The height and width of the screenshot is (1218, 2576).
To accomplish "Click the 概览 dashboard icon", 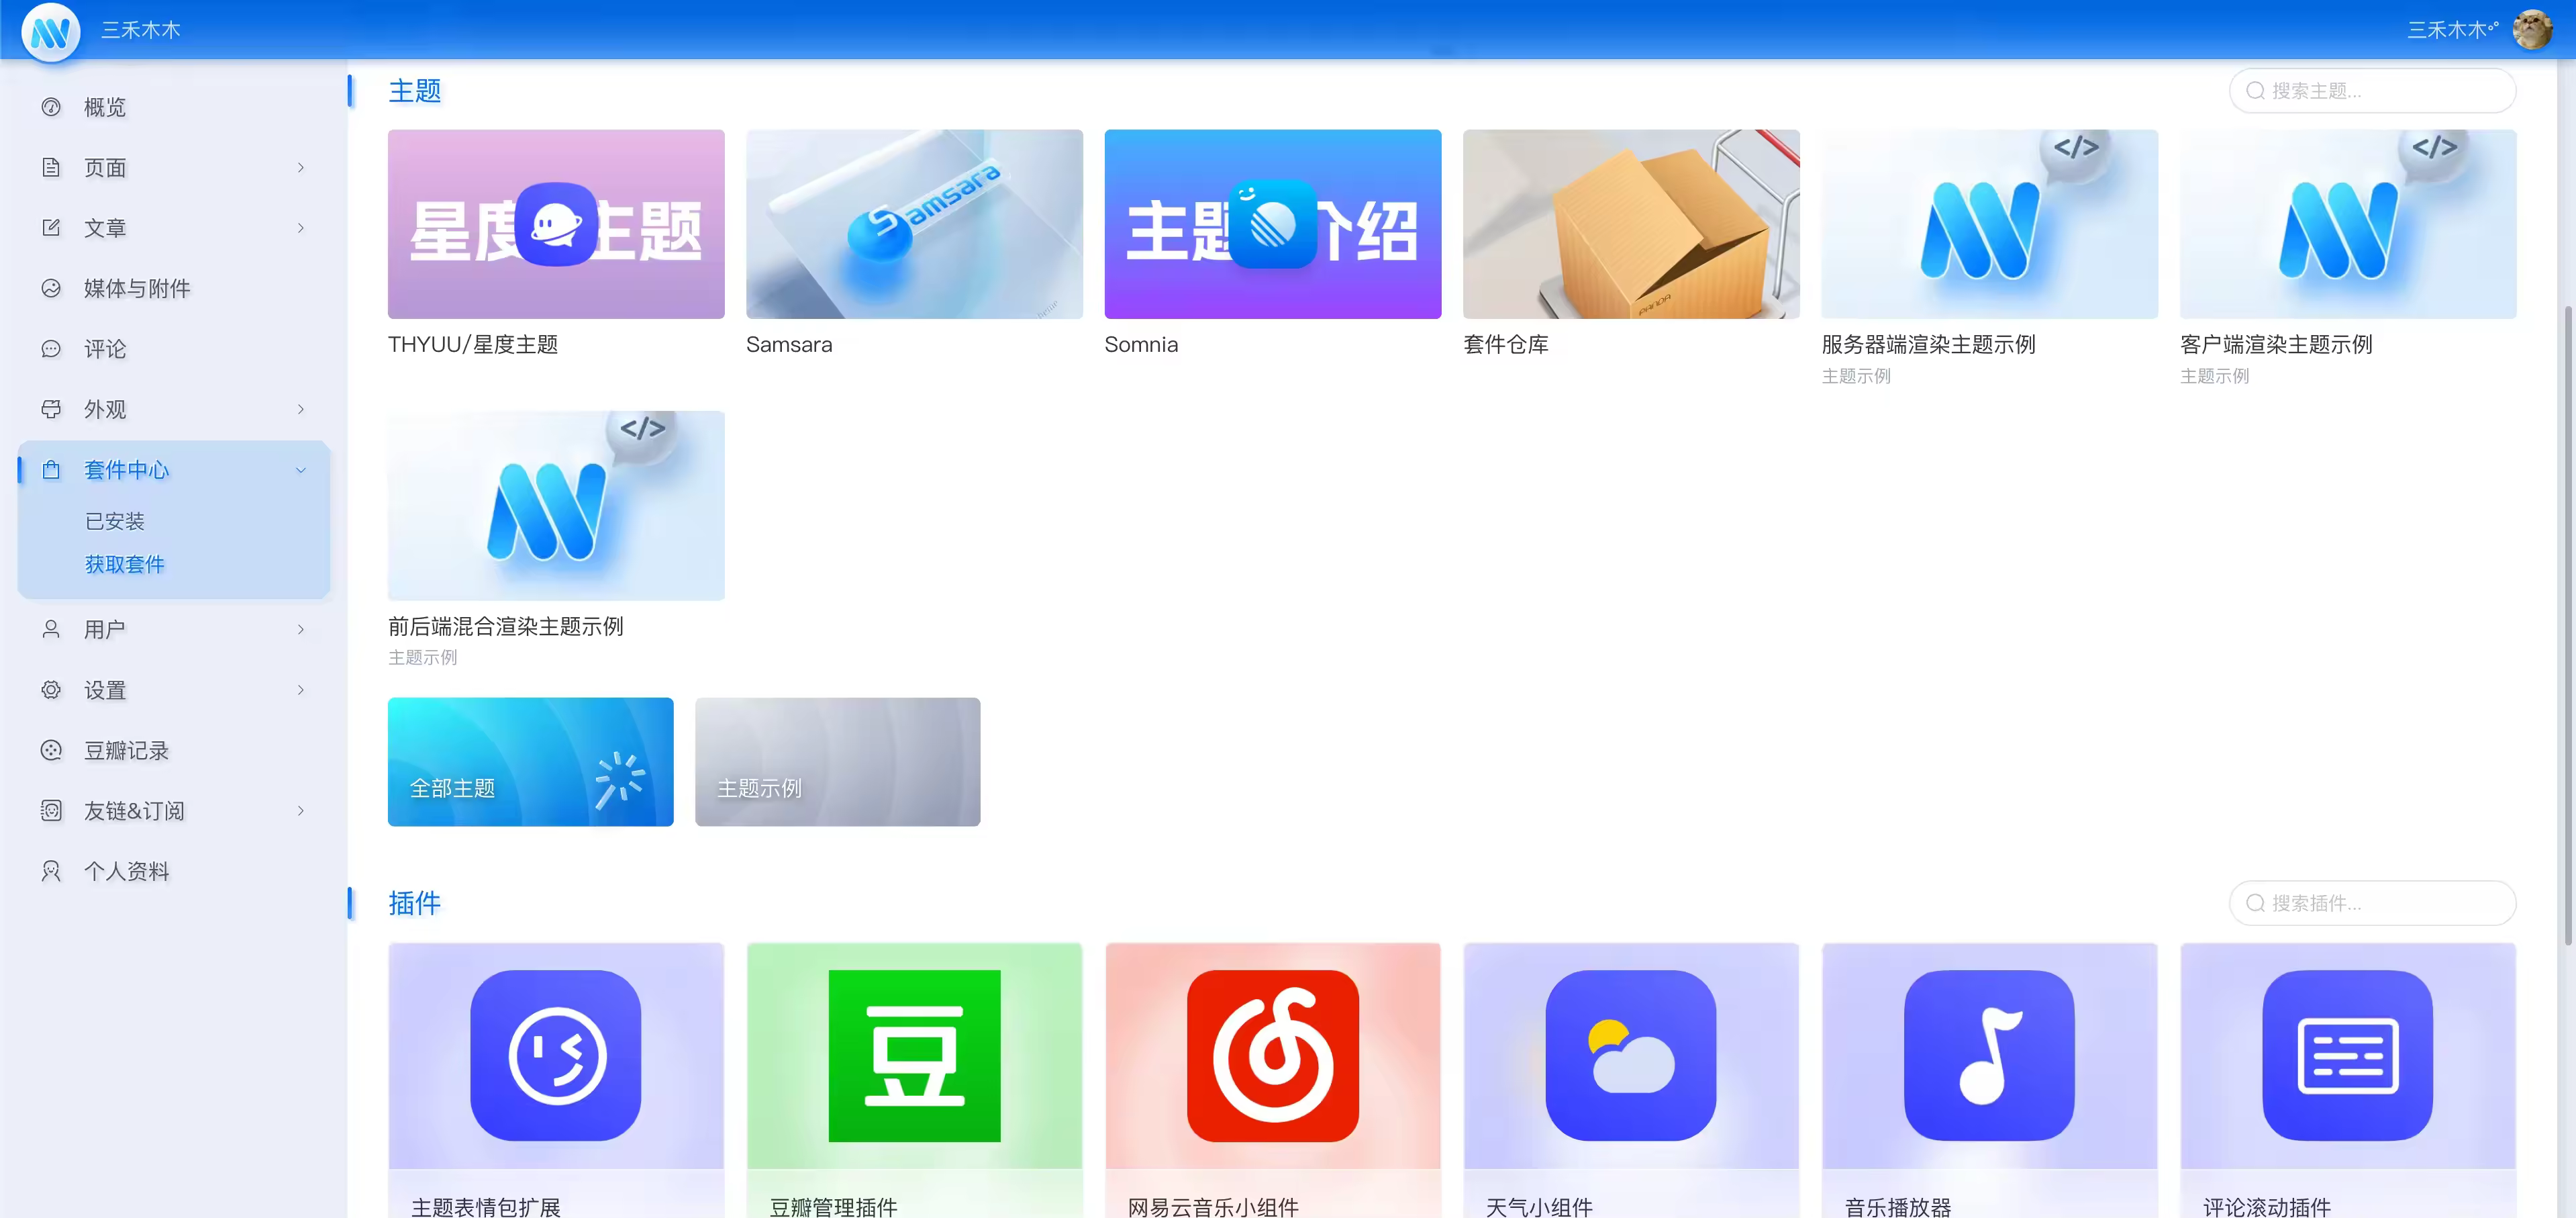I will coord(51,107).
